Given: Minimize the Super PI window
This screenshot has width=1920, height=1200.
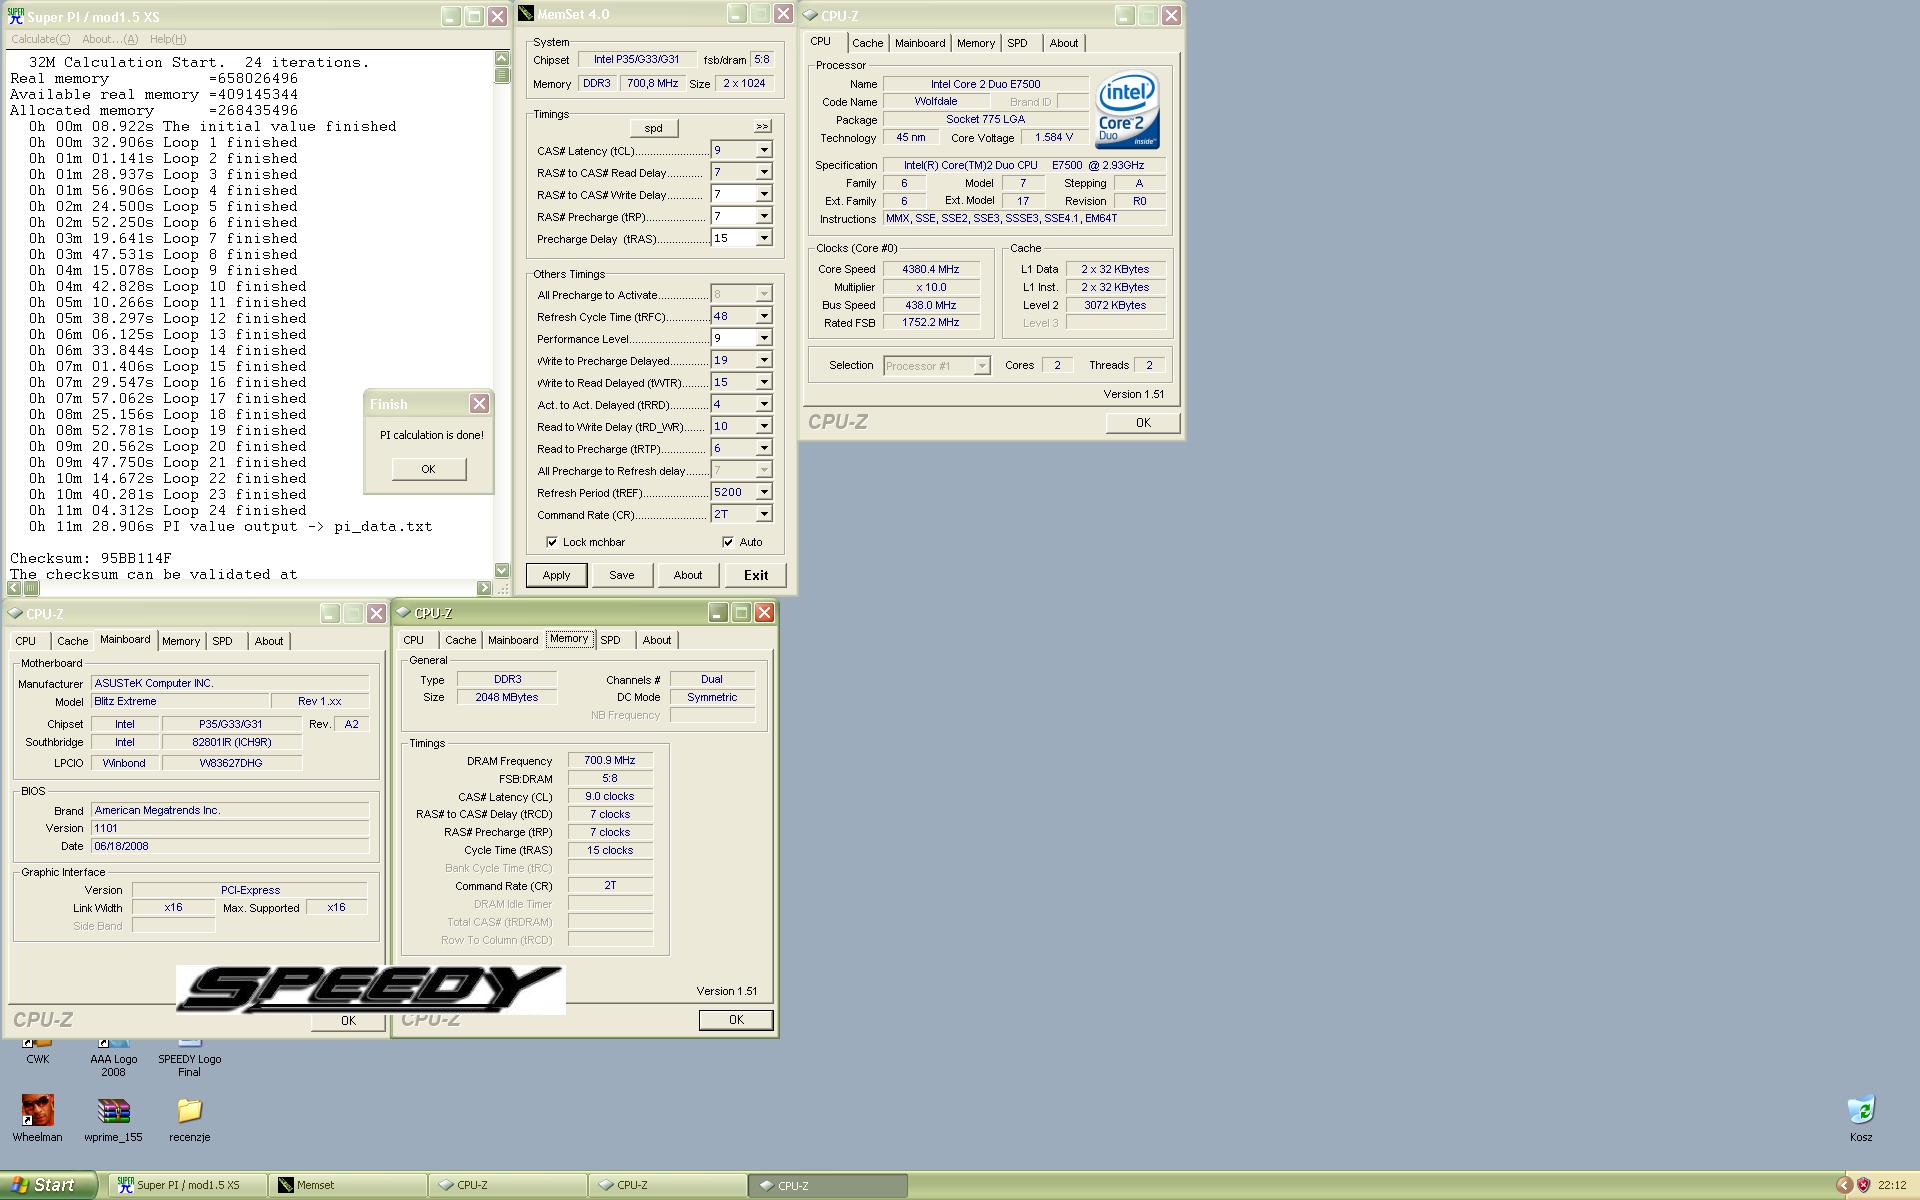Looking at the screenshot, I should 451,16.
